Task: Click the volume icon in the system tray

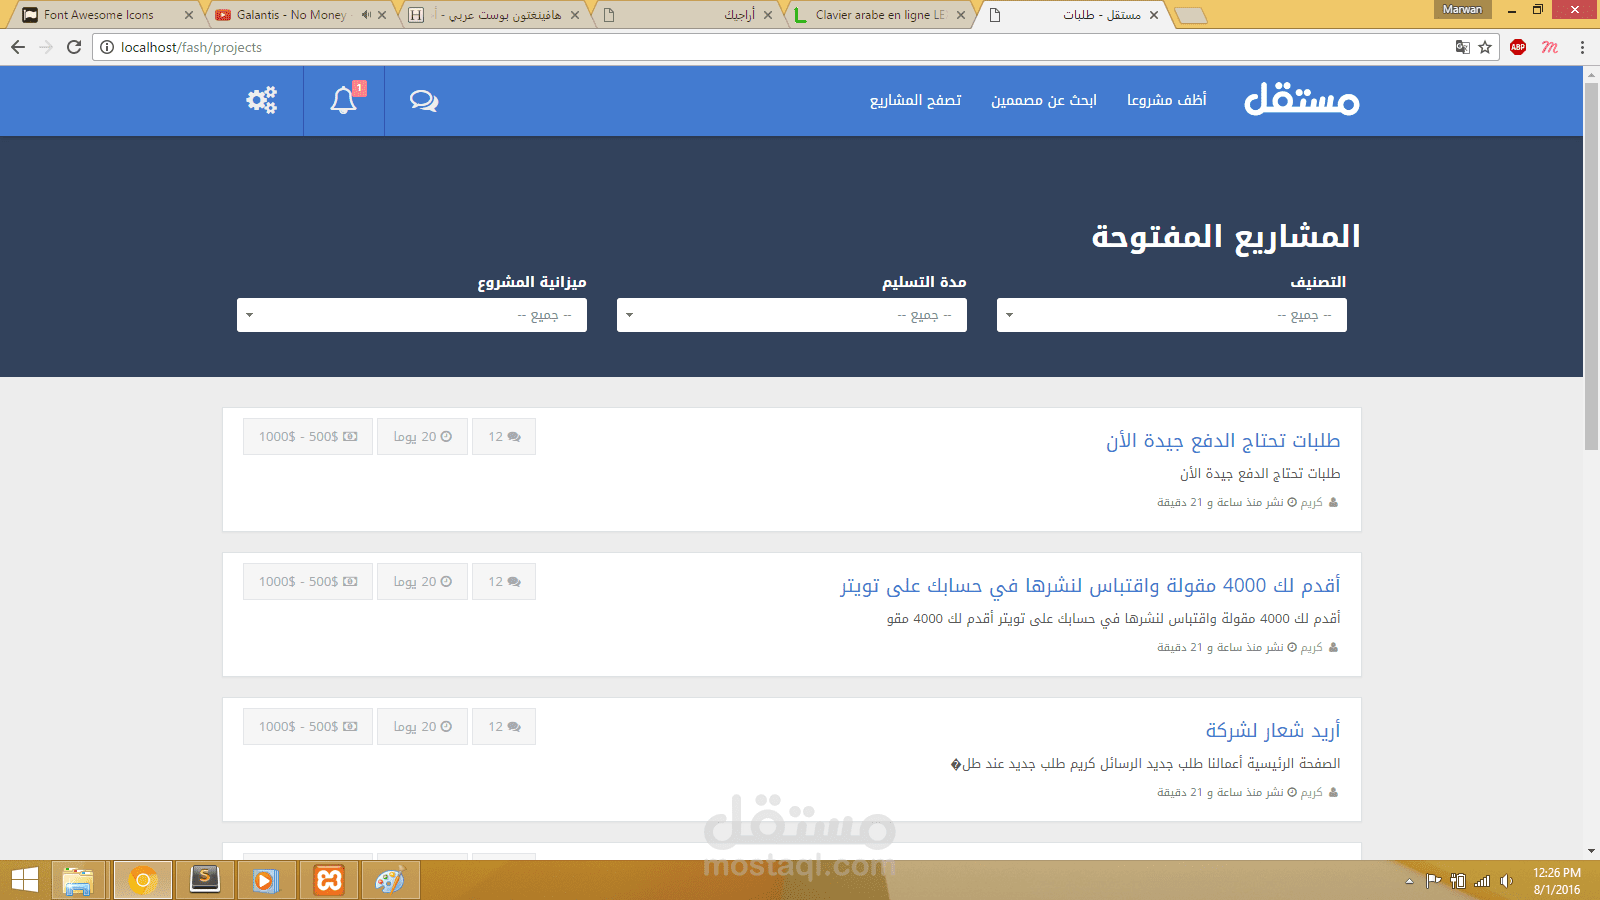Action: point(1506,881)
